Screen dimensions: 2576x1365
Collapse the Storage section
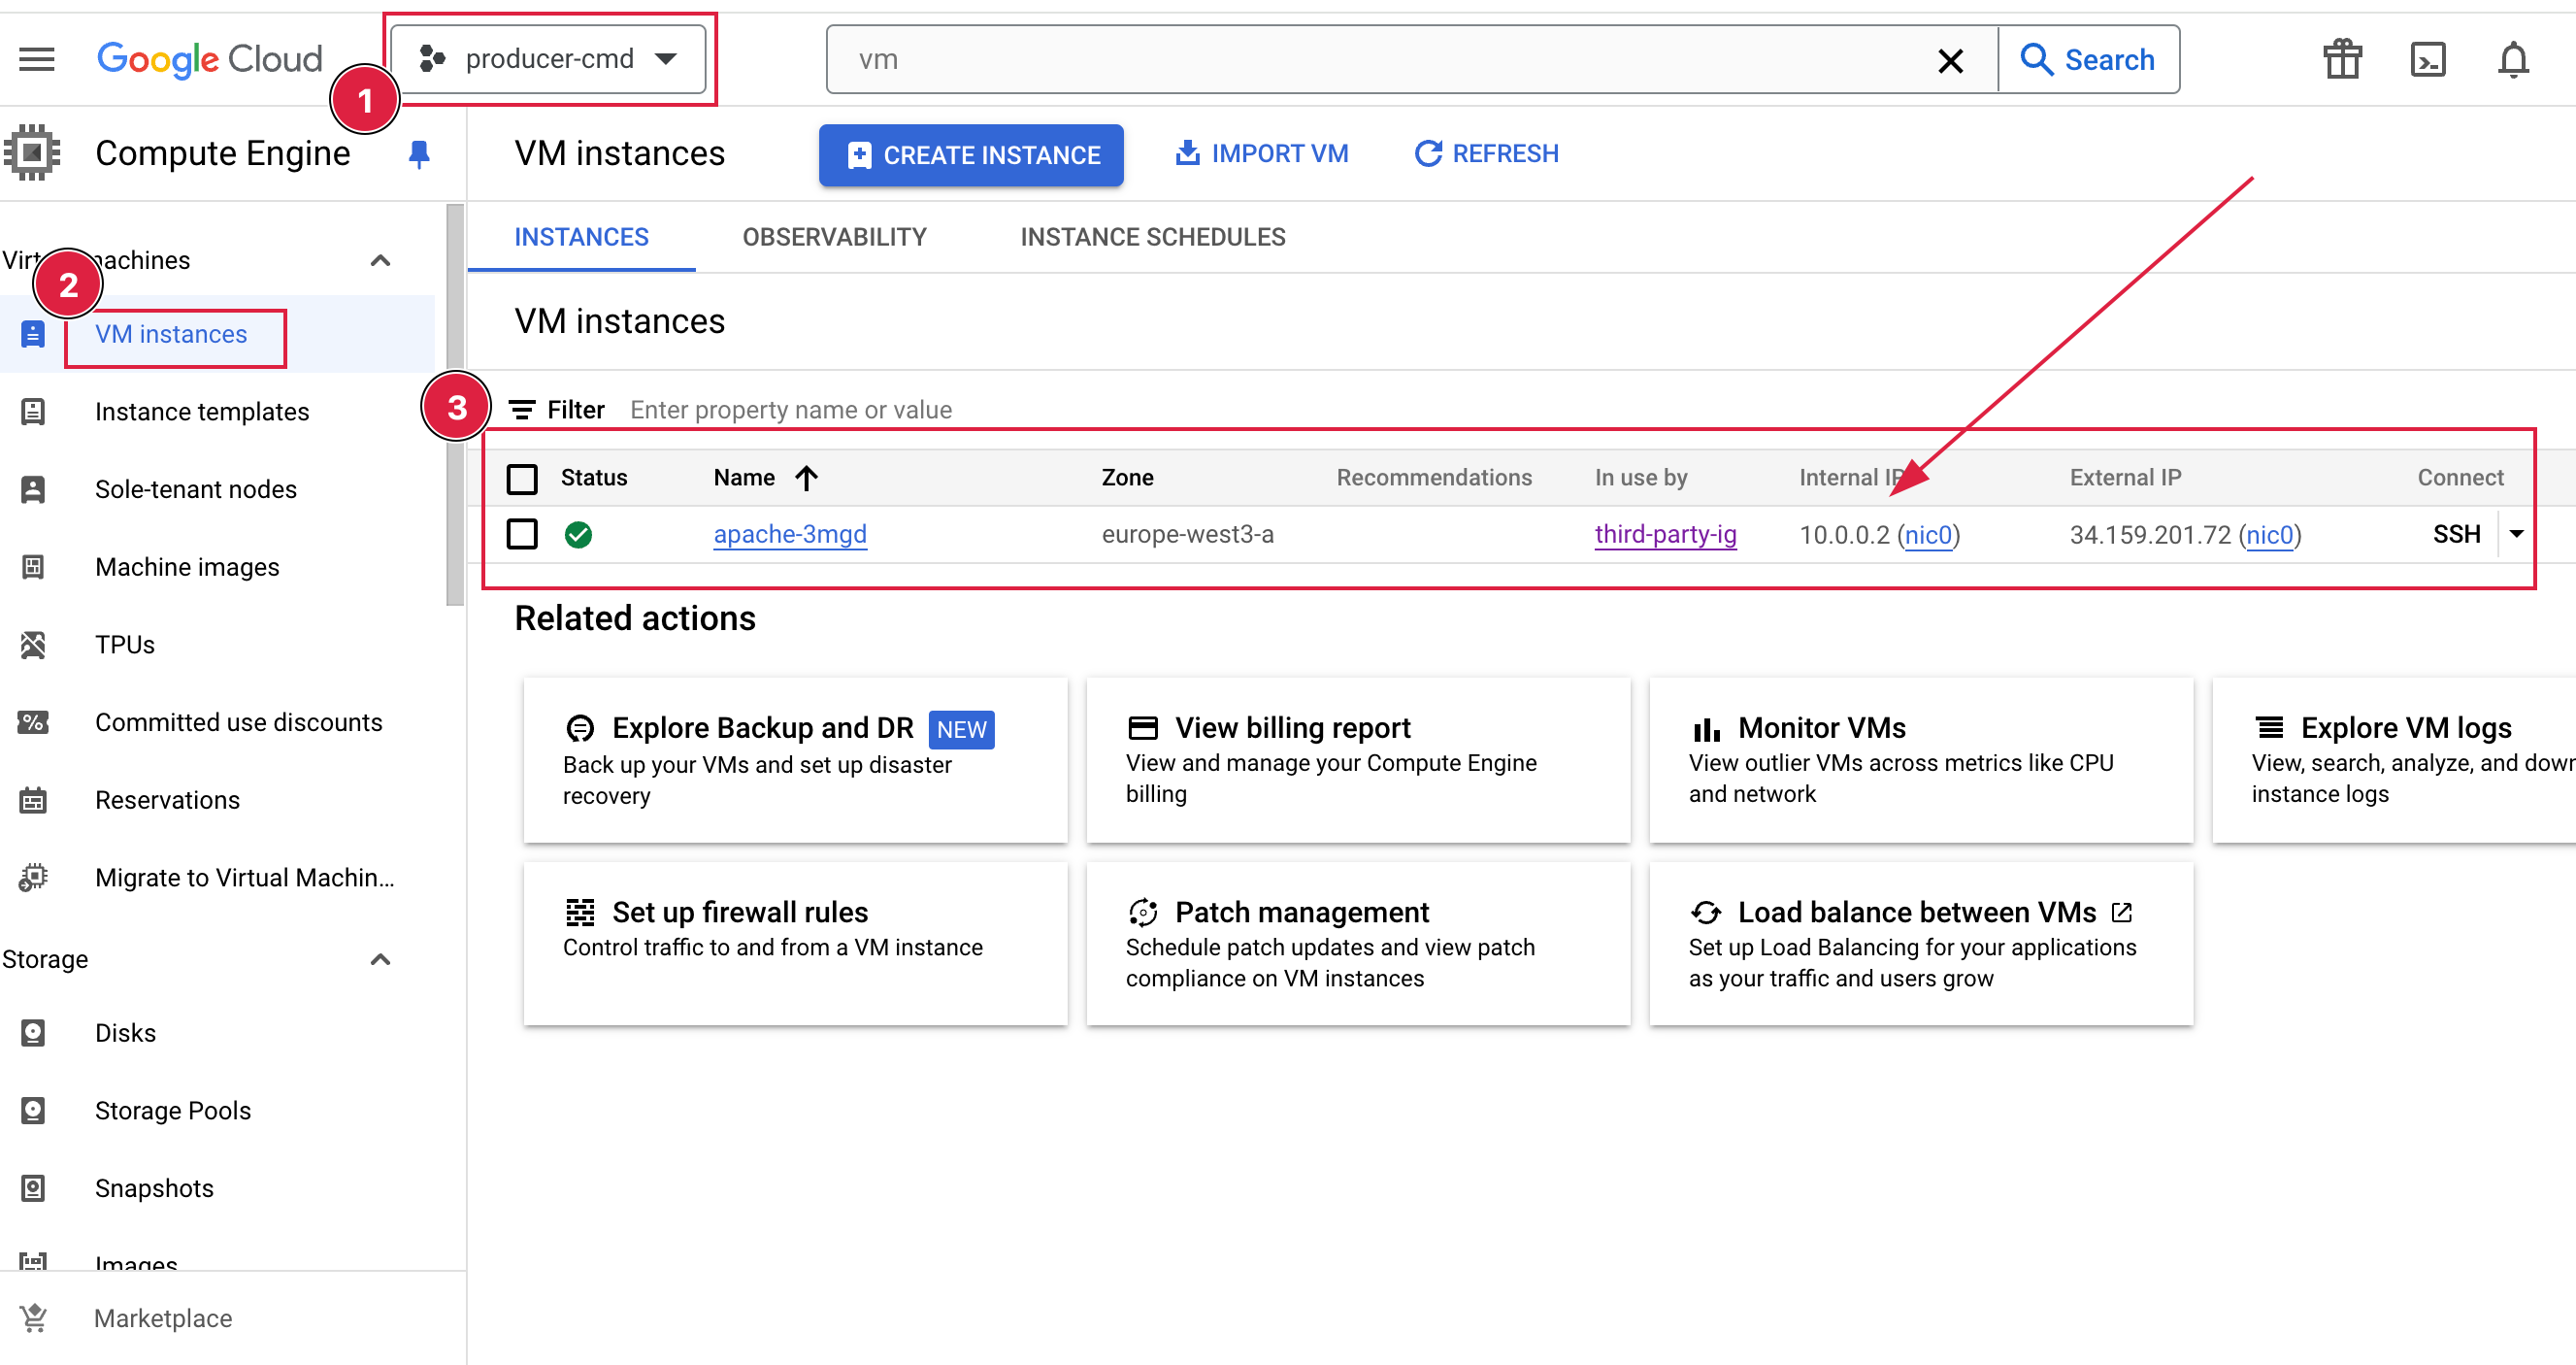click(x=380, y=959)
